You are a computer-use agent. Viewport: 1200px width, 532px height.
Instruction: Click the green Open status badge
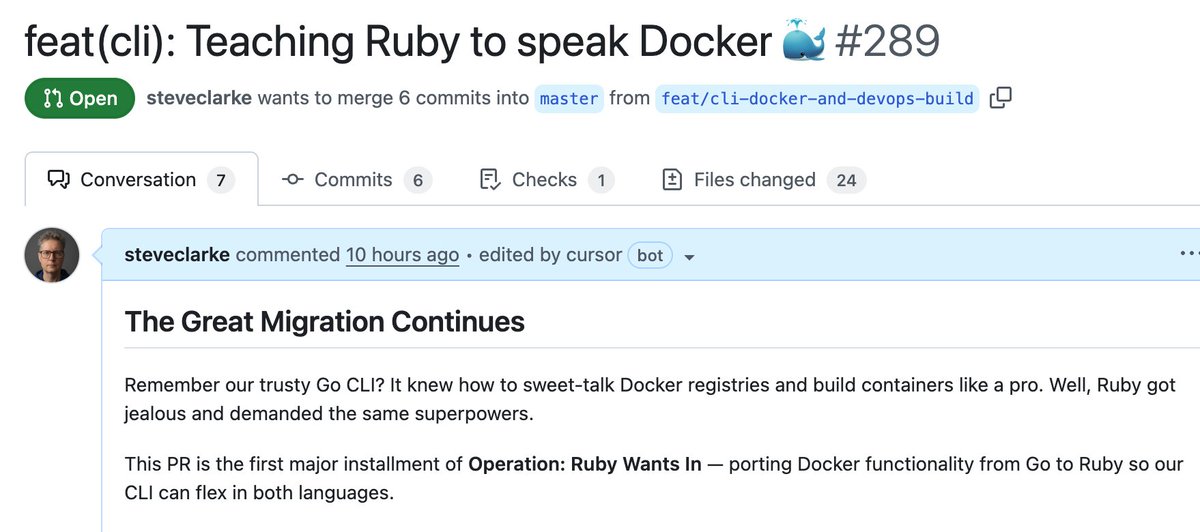click(x=80, y=99)
